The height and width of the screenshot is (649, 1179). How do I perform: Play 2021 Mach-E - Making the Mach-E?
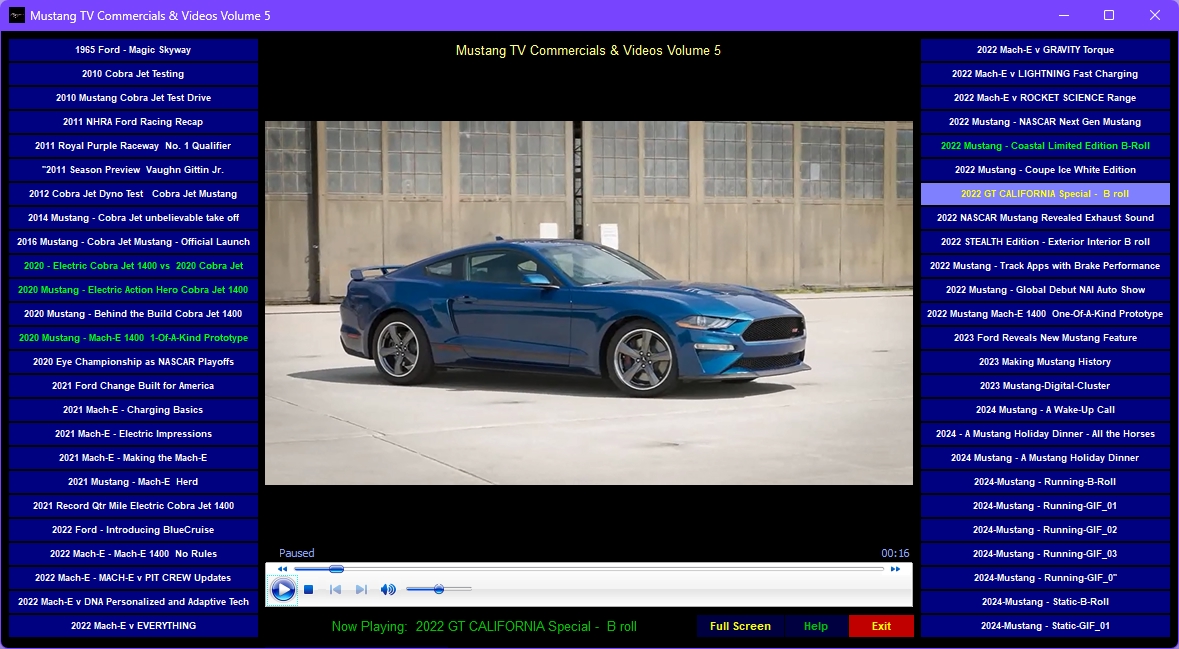(x=133, y=458)
